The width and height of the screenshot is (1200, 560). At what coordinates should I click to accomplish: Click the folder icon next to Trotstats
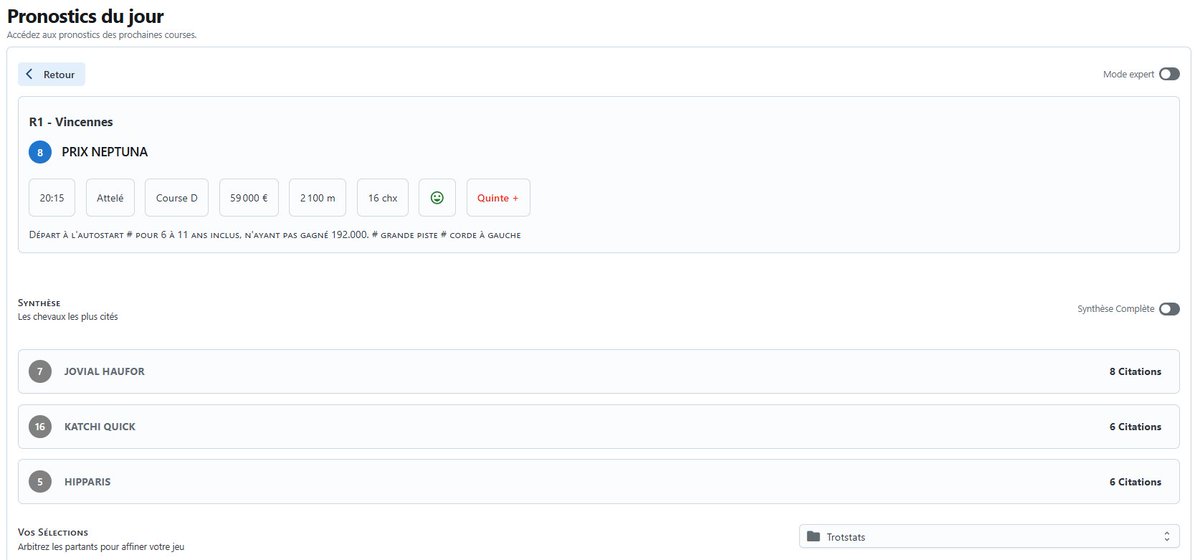point(813,537)
